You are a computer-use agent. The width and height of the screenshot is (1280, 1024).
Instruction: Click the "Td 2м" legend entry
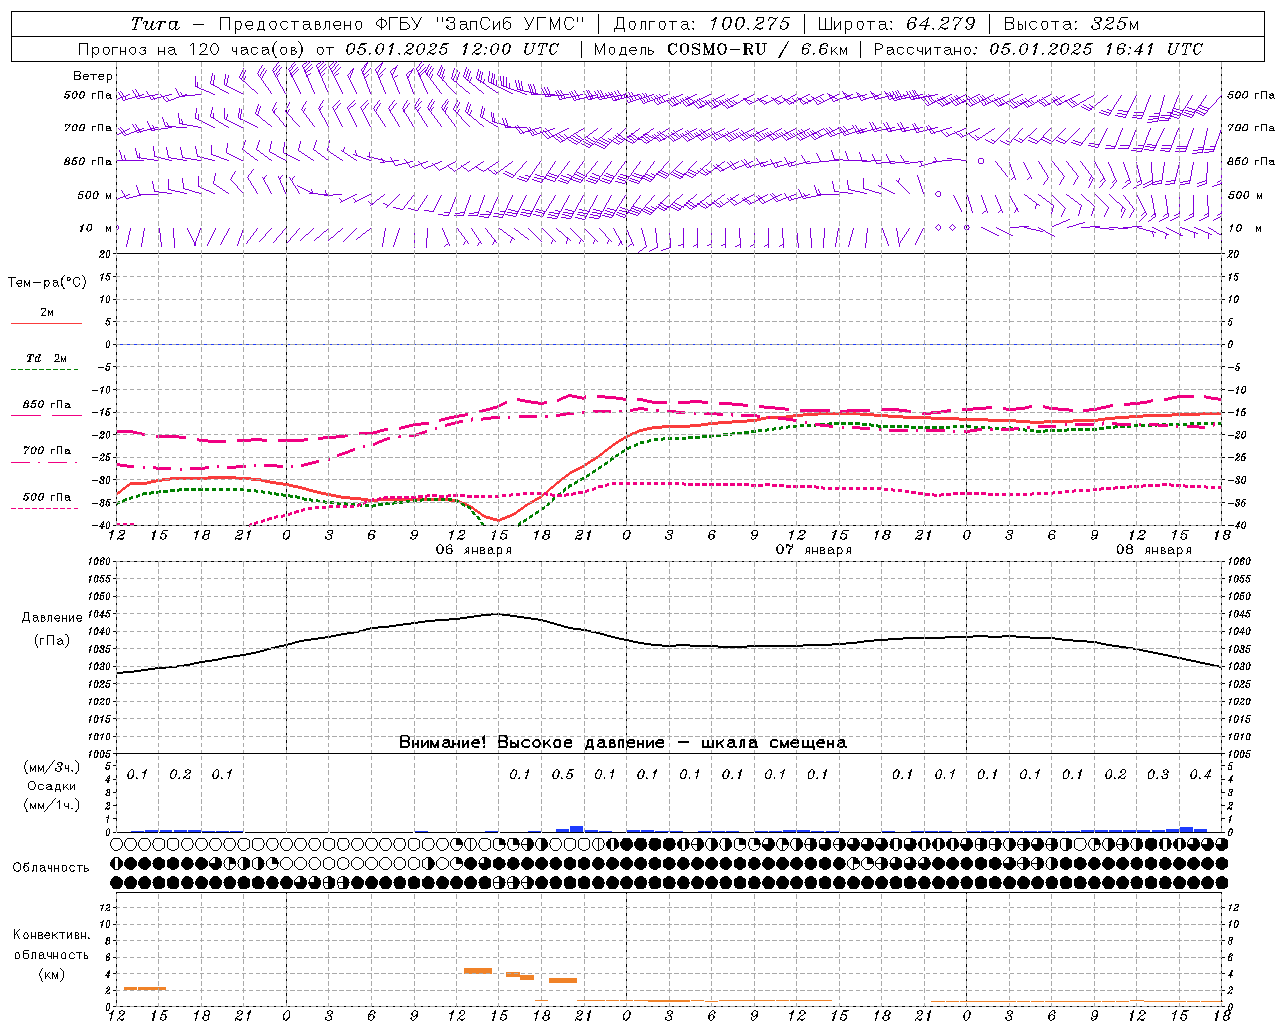pos(46,358)
